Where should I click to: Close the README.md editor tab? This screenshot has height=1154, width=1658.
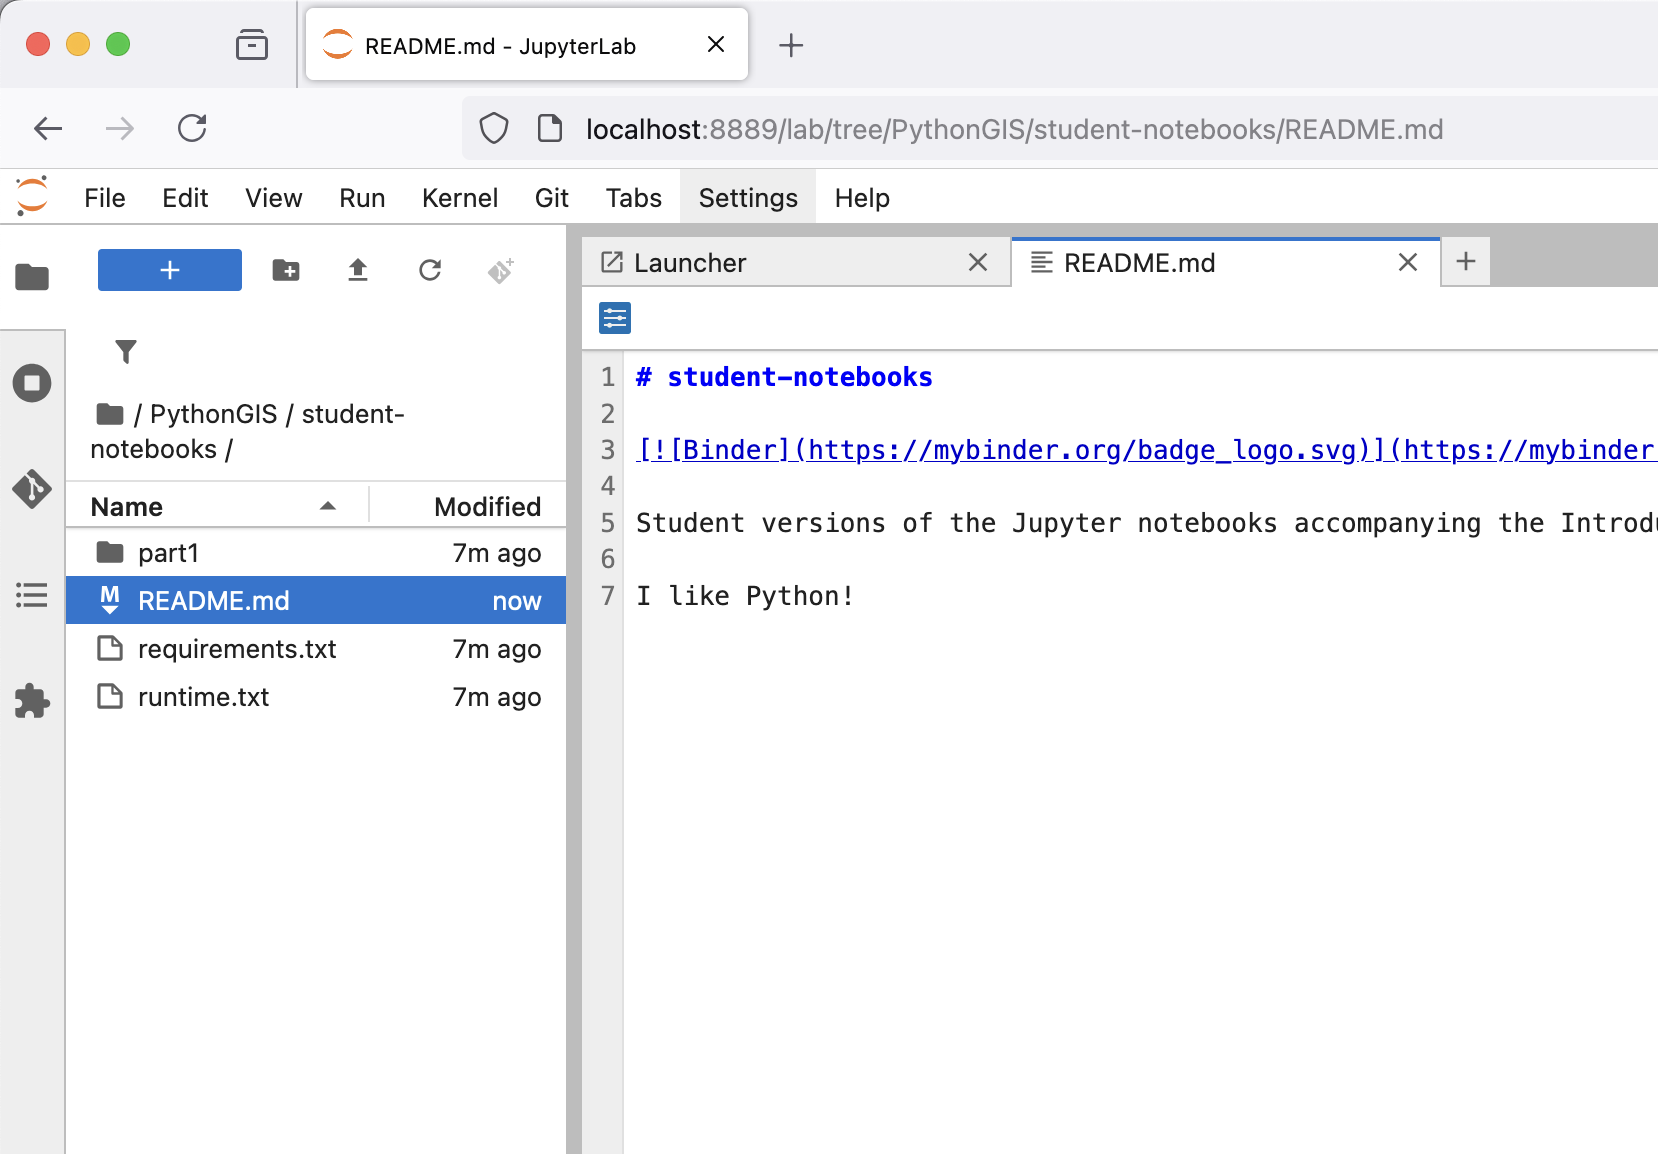[1408, 263]
